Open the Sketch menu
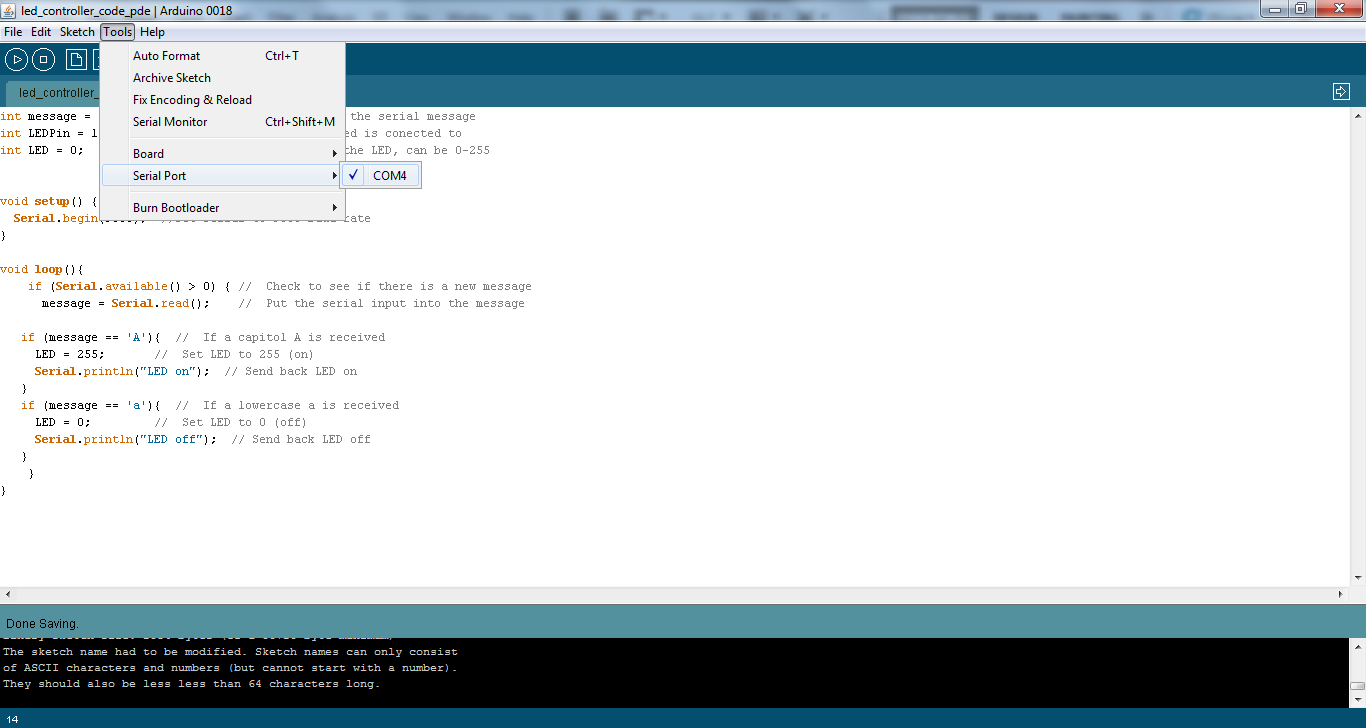The image size is (1366, 728). (x=77, y=31)
